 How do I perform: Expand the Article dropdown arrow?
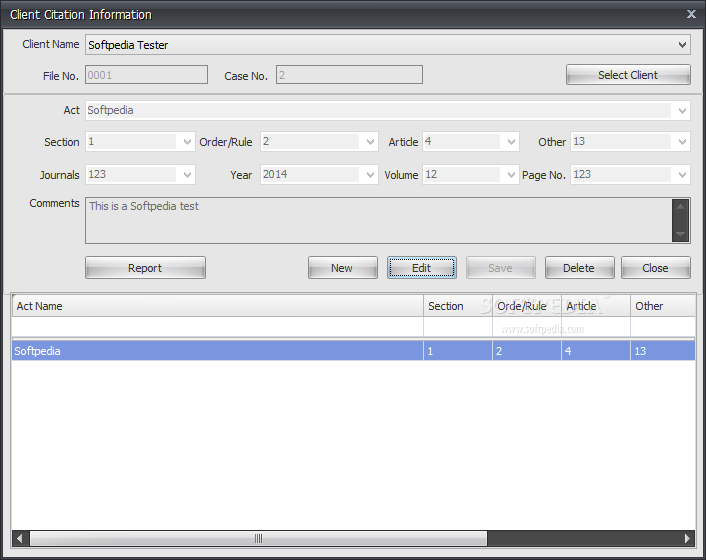click(x=511, y=142)
